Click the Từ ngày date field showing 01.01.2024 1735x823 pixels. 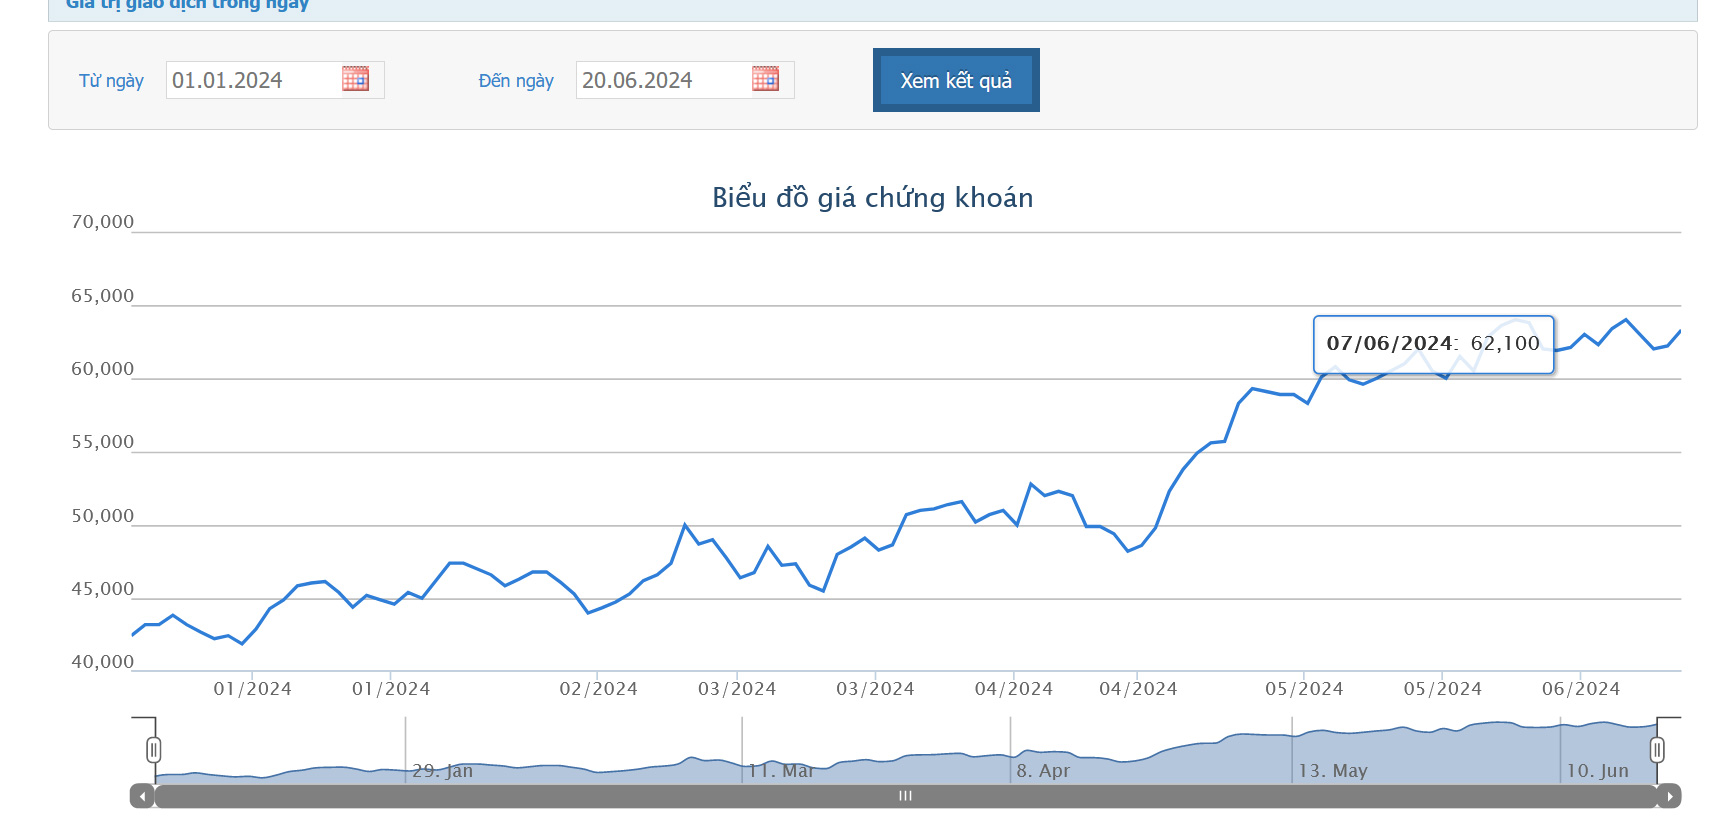(x=275, y=80)
